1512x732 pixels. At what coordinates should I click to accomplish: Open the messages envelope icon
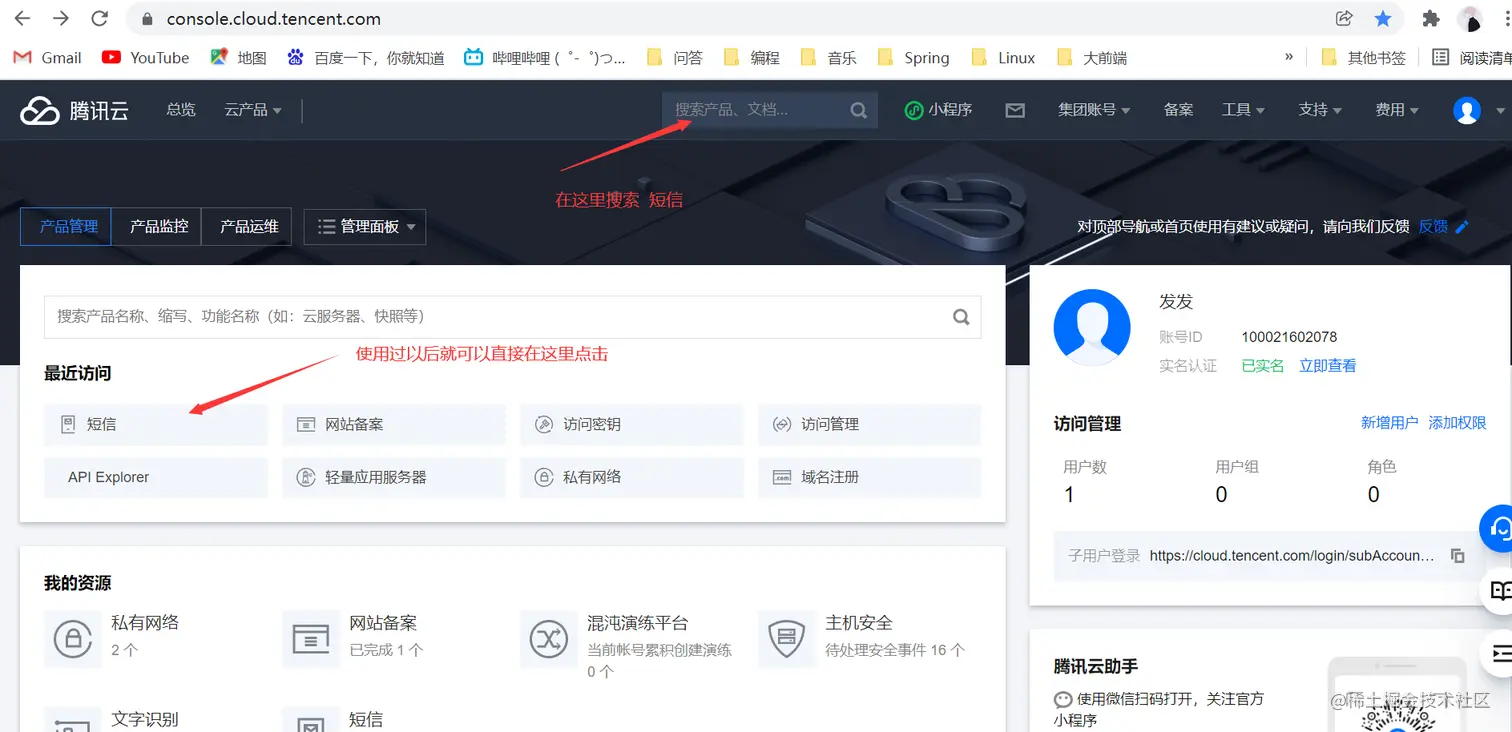1015,110
